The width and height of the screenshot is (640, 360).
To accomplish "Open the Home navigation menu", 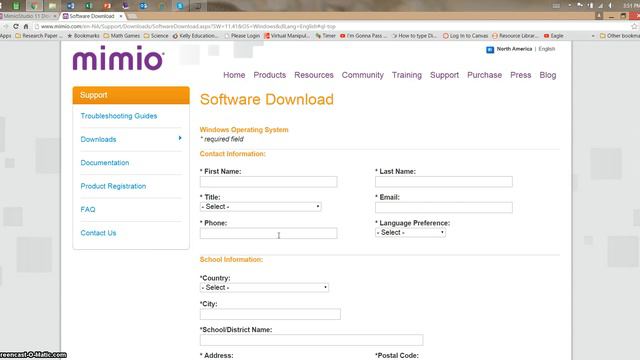I will 234,75.
